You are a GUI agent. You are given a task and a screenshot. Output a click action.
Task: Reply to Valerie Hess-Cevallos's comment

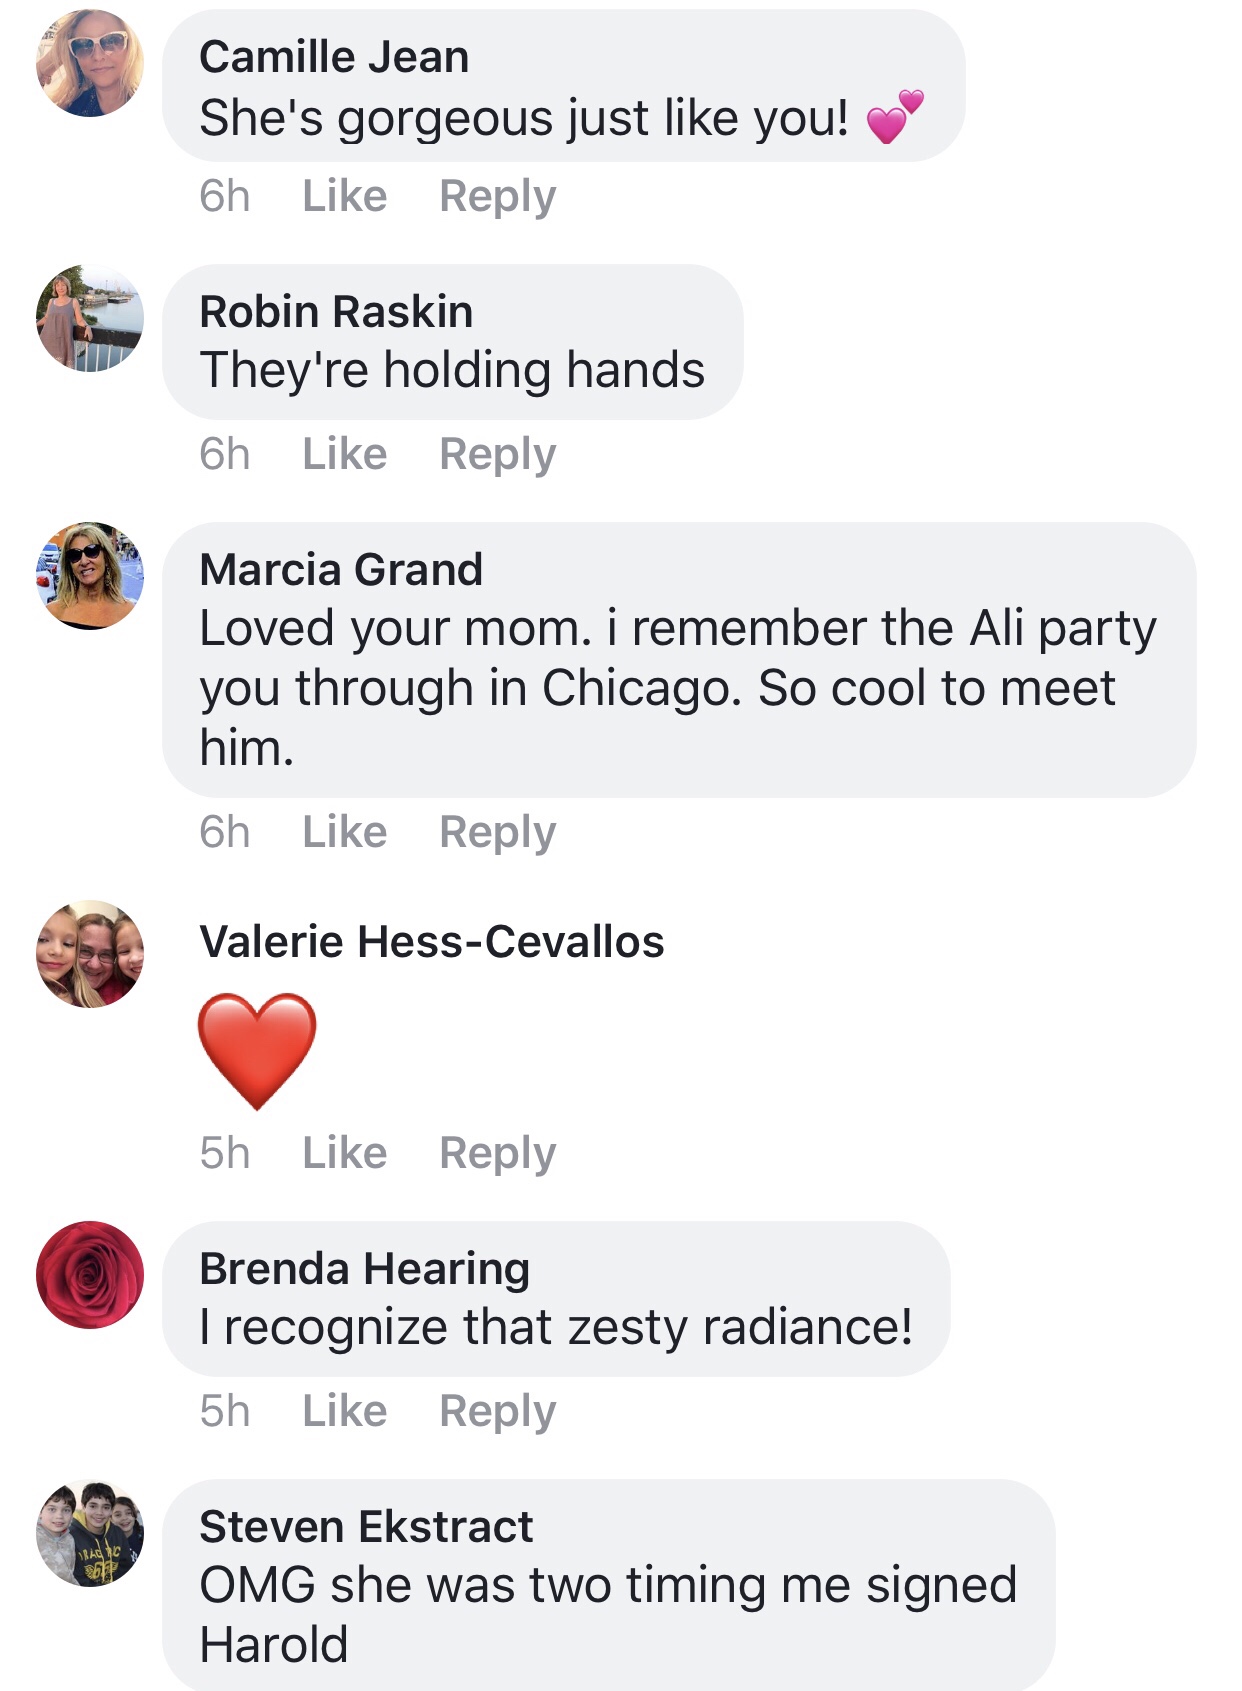coord(497,1153)
